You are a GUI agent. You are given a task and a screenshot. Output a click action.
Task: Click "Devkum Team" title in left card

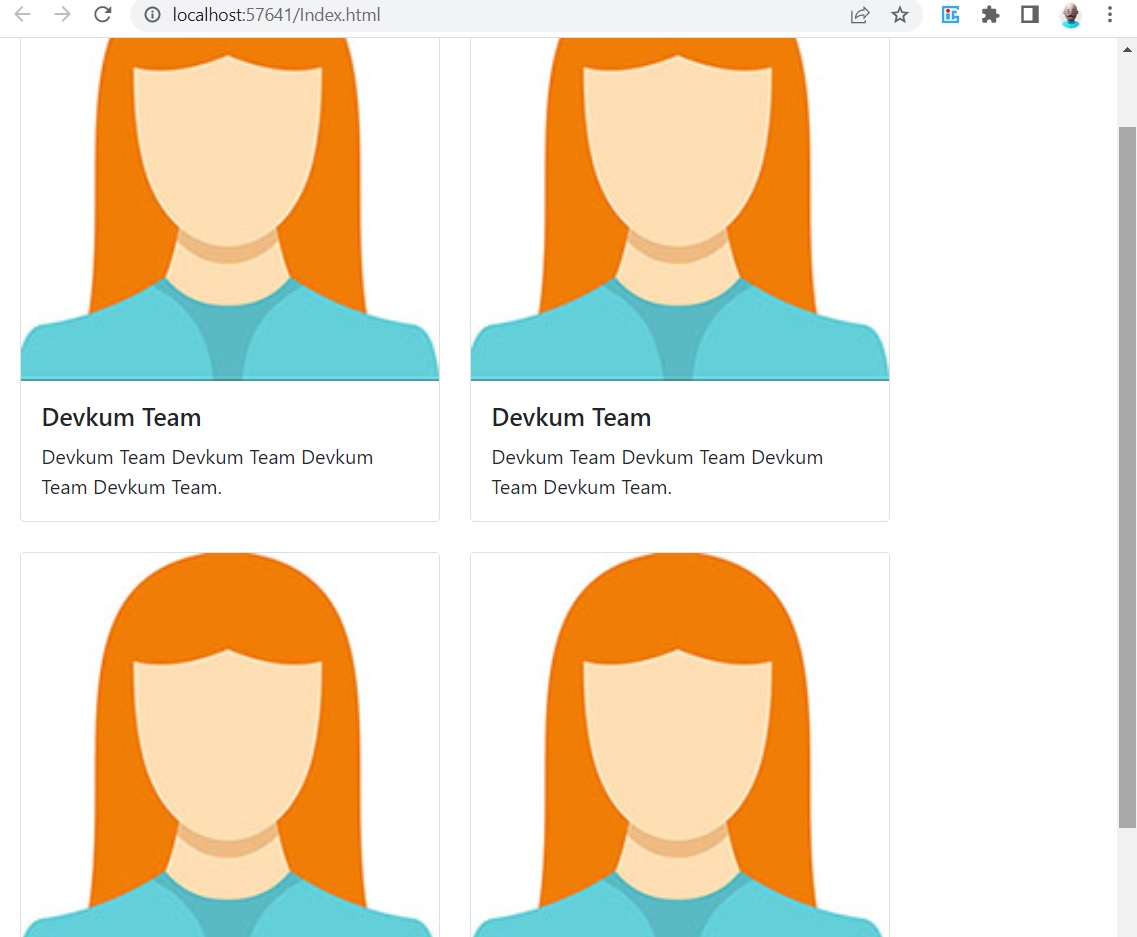121,418
